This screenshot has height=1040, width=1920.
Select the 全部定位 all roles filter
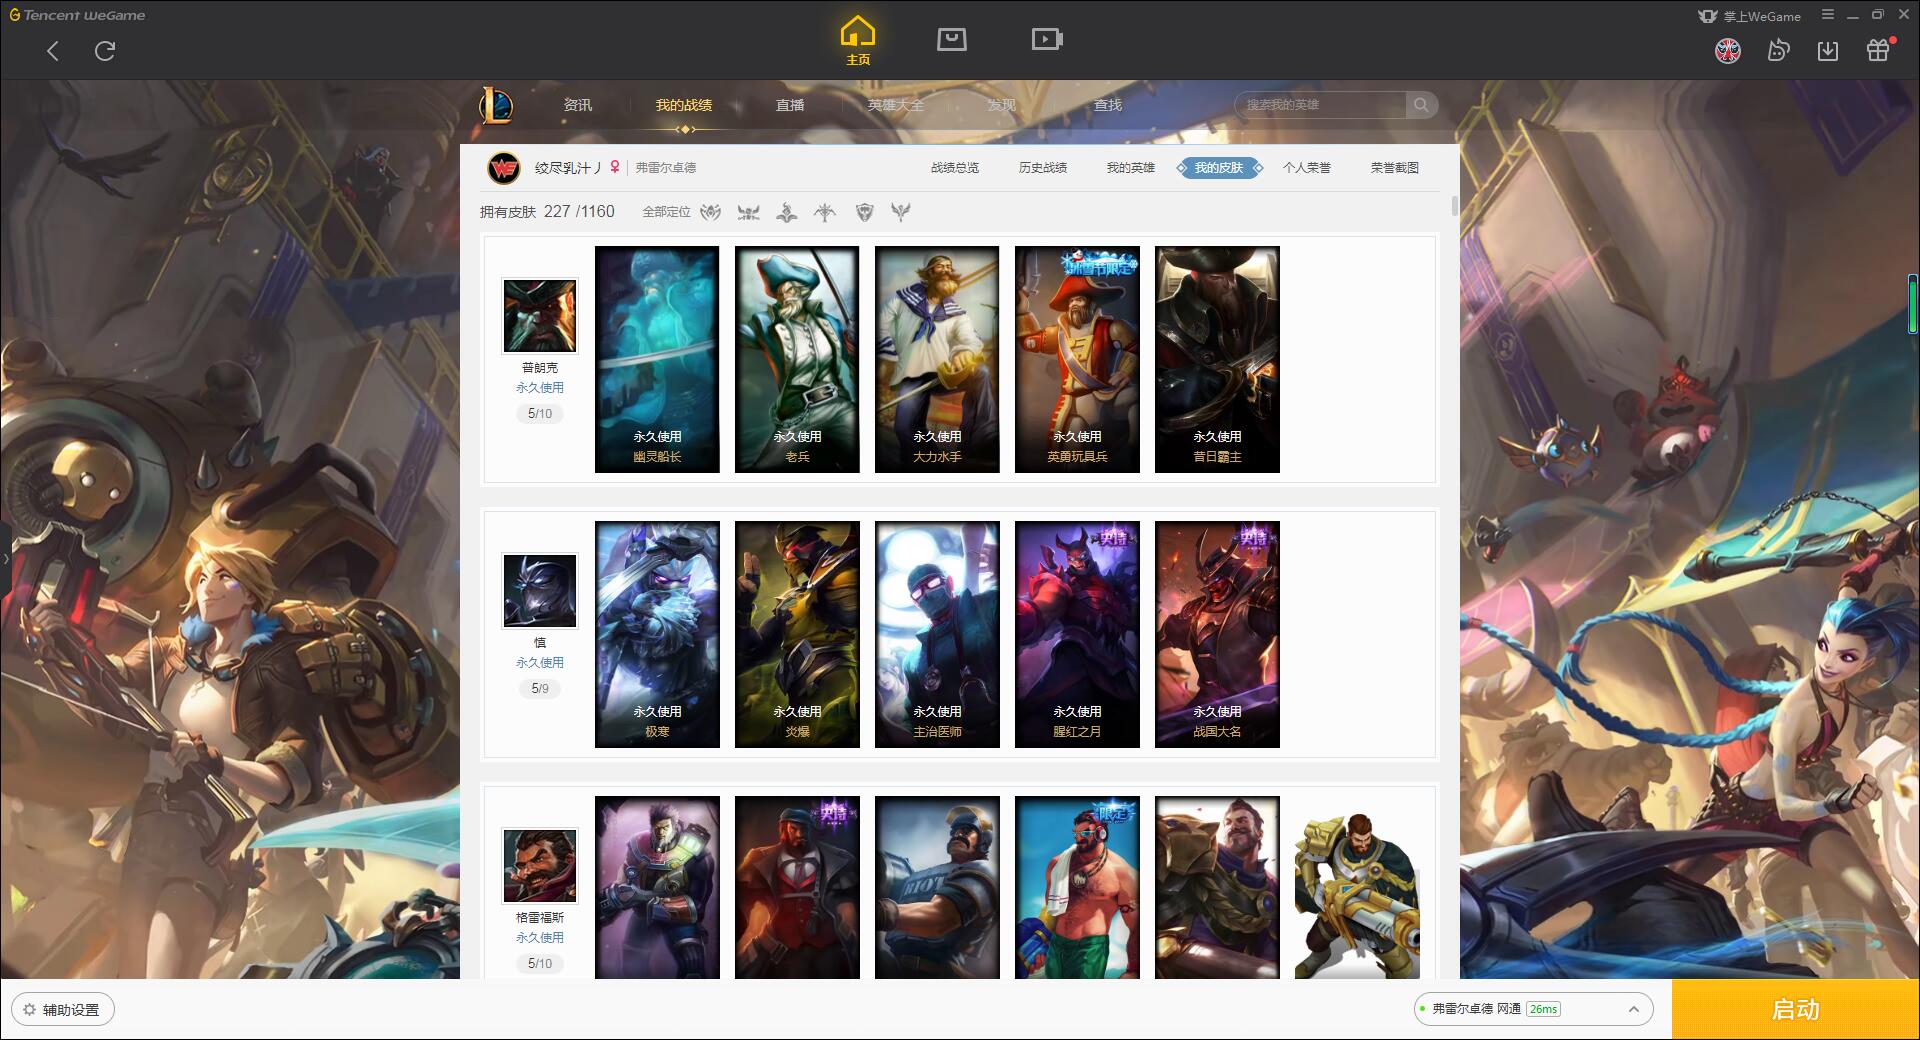coord(666,212)
